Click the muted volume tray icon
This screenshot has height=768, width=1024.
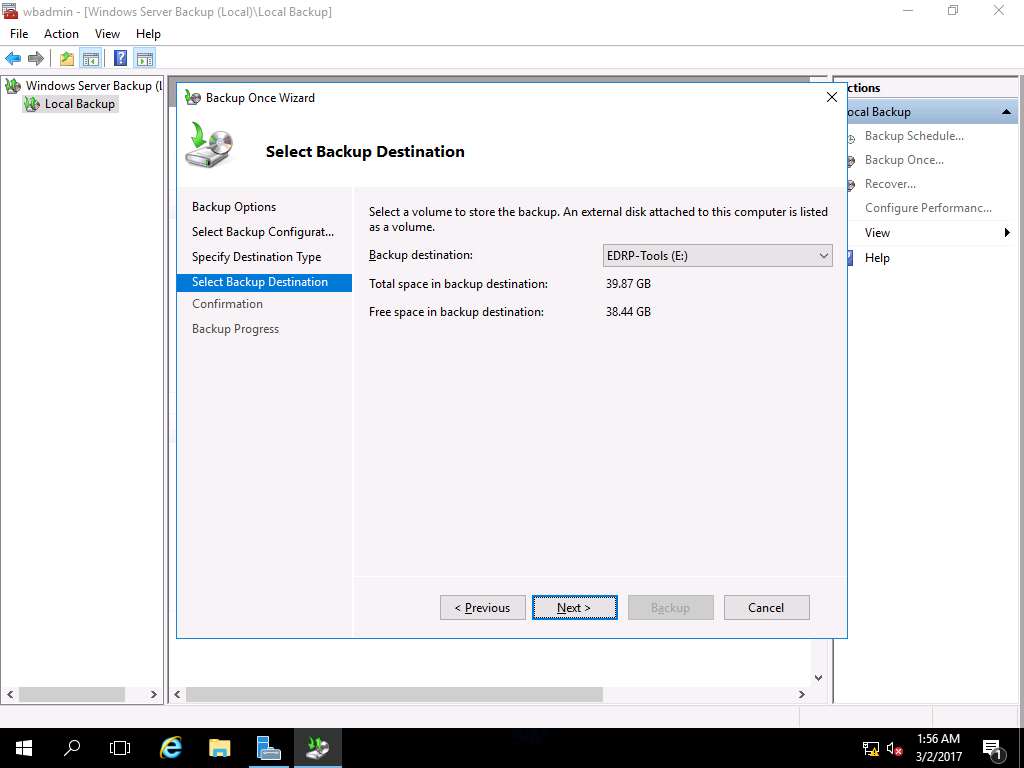[894, 748]
